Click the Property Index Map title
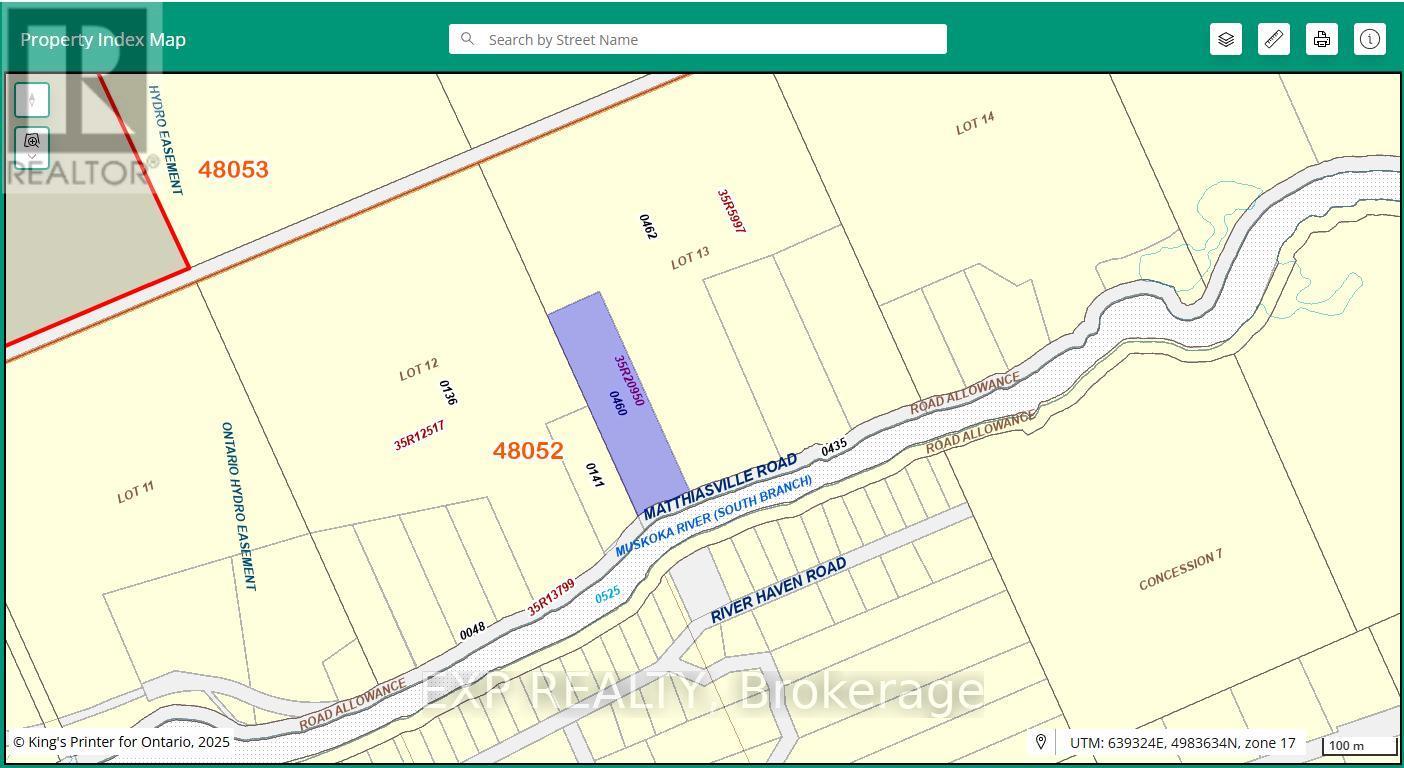Viewport: 1404px width, 768px height. 103,39
